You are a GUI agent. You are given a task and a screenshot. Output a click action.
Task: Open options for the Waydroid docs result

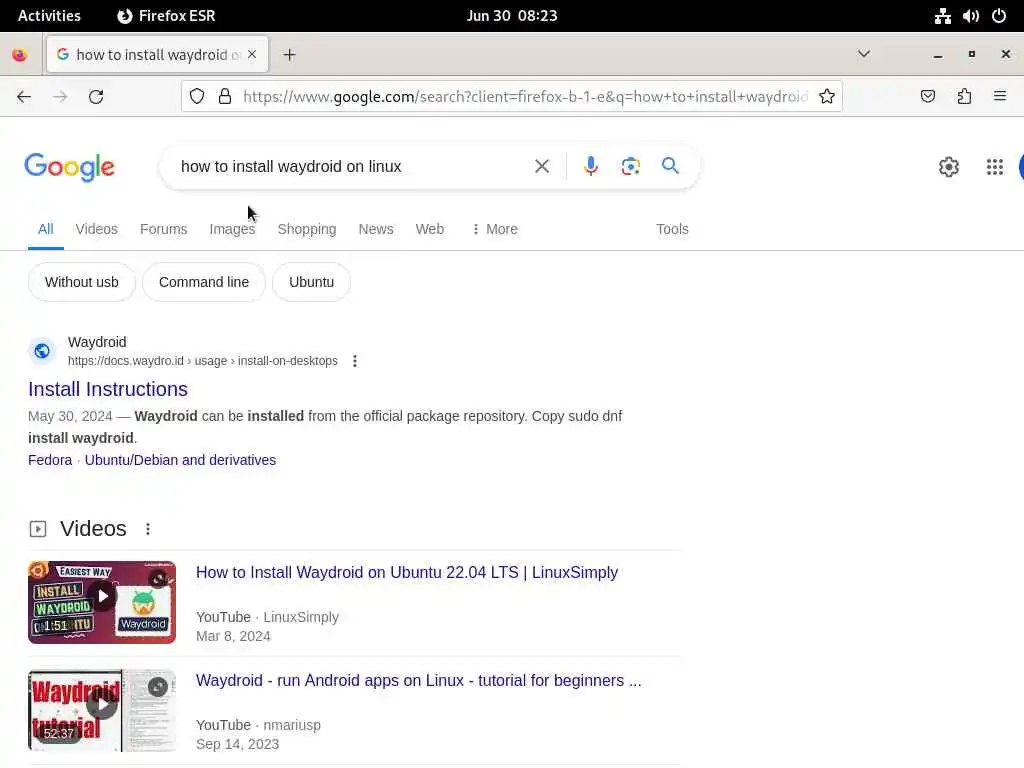[x=355, y=361]
